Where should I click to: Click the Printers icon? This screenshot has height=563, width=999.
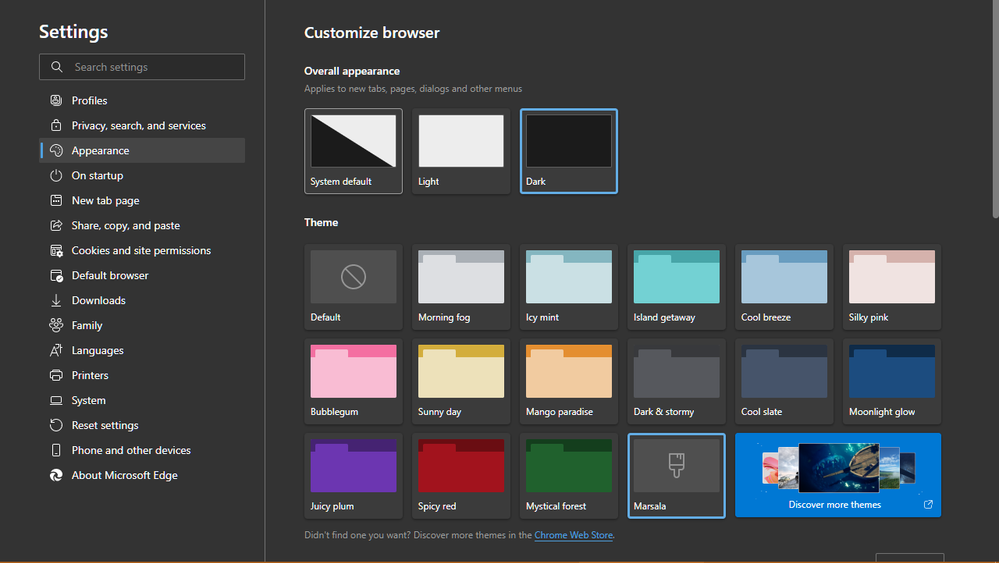pos(56,375)
